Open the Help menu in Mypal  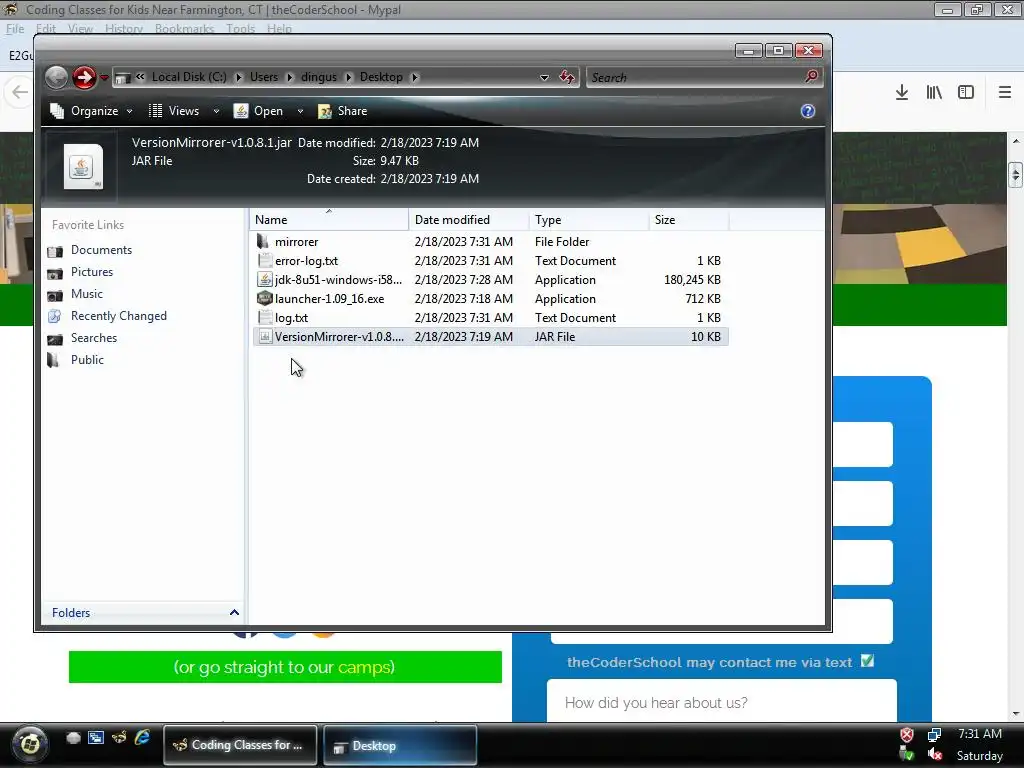(279, 29)
